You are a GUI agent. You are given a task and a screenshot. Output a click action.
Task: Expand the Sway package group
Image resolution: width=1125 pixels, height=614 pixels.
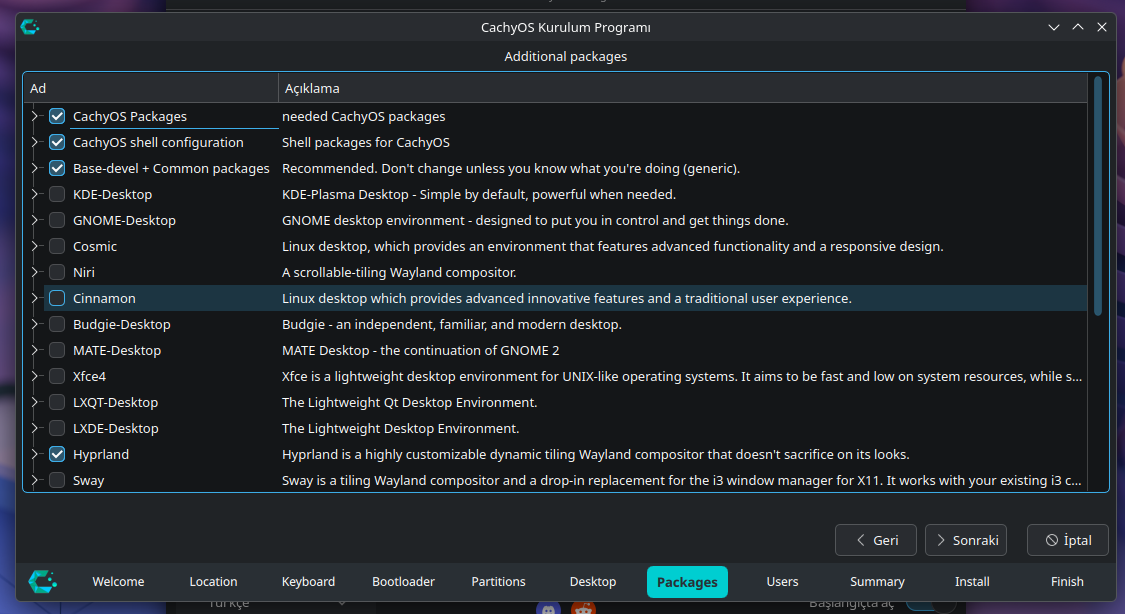coord(34,480)
